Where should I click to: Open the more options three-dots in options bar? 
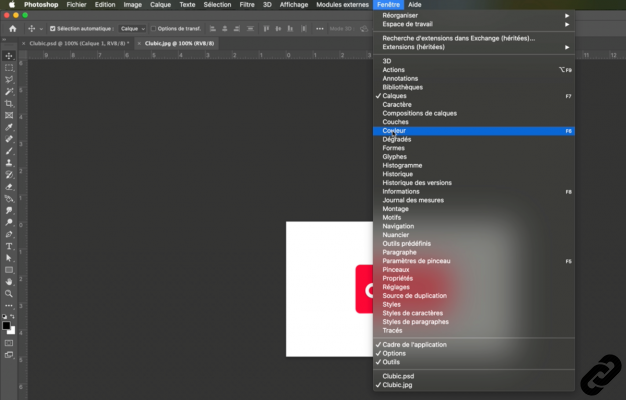(319, 29)
